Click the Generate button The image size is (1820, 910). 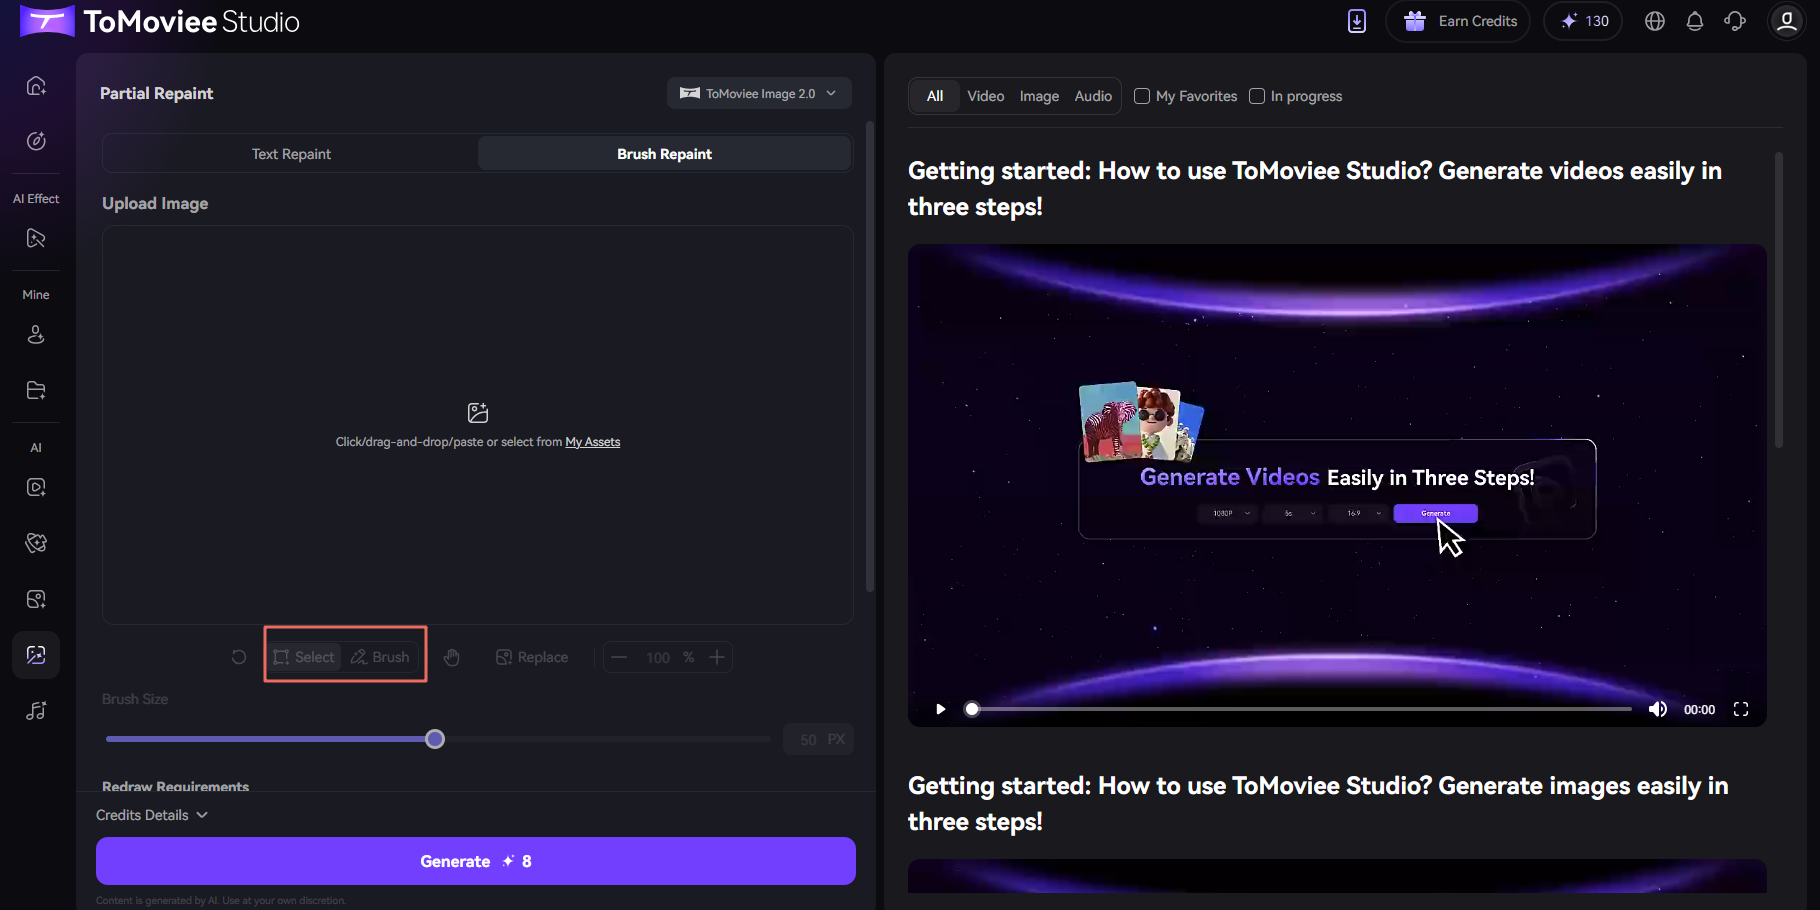point(476,861)
